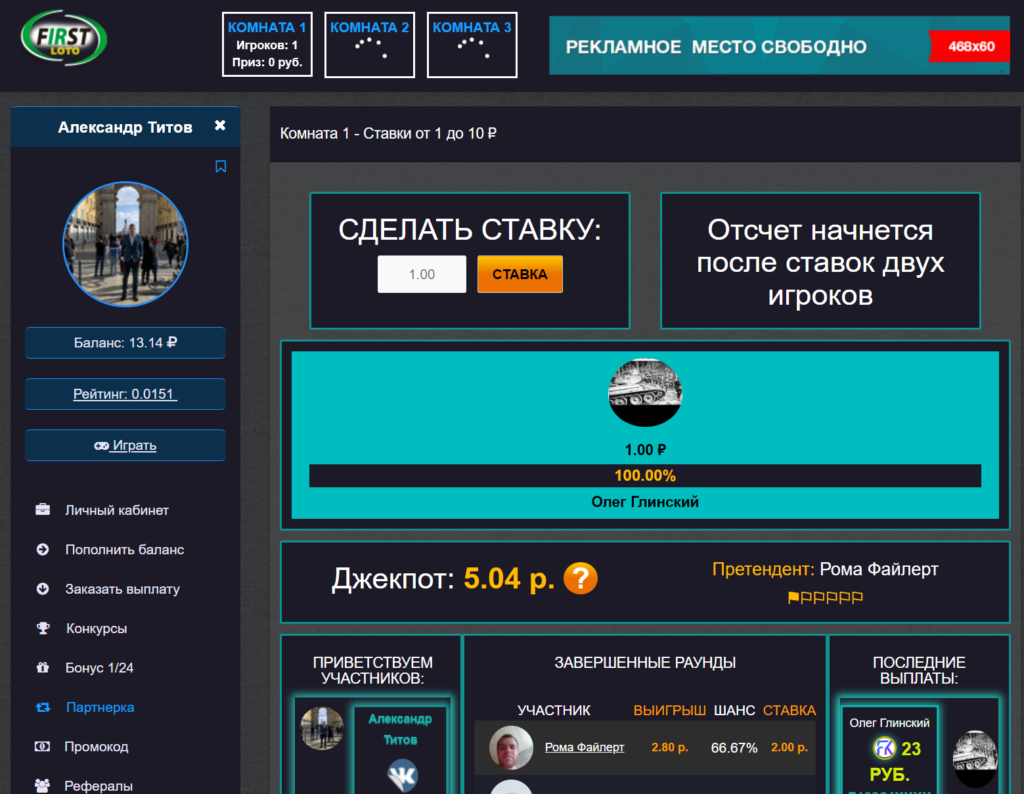Open the Рома Файлерт link in completed rounds
The image size is (1024, 794).
pos(584,747)
